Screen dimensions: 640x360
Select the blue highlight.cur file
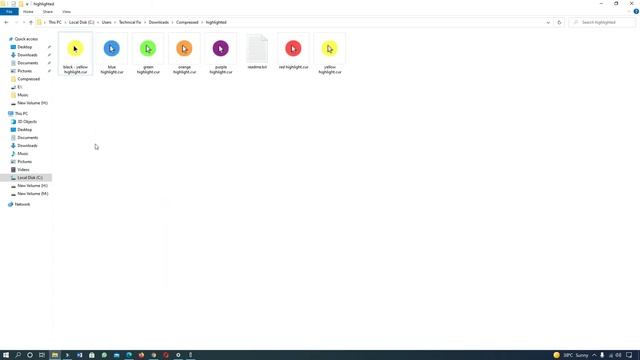point(112,53)
